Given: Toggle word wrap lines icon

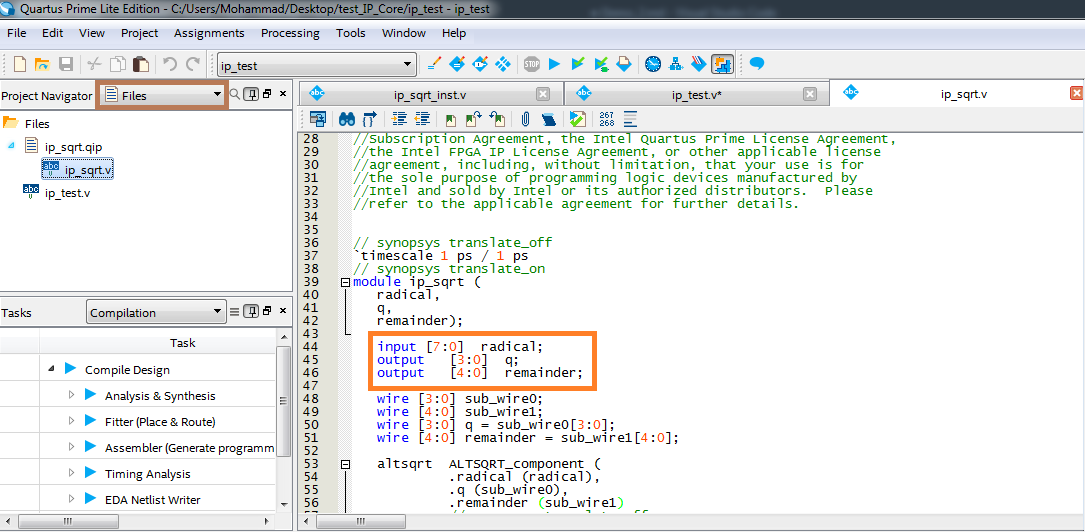Looking at the screenshot, I should pos(630,119).
